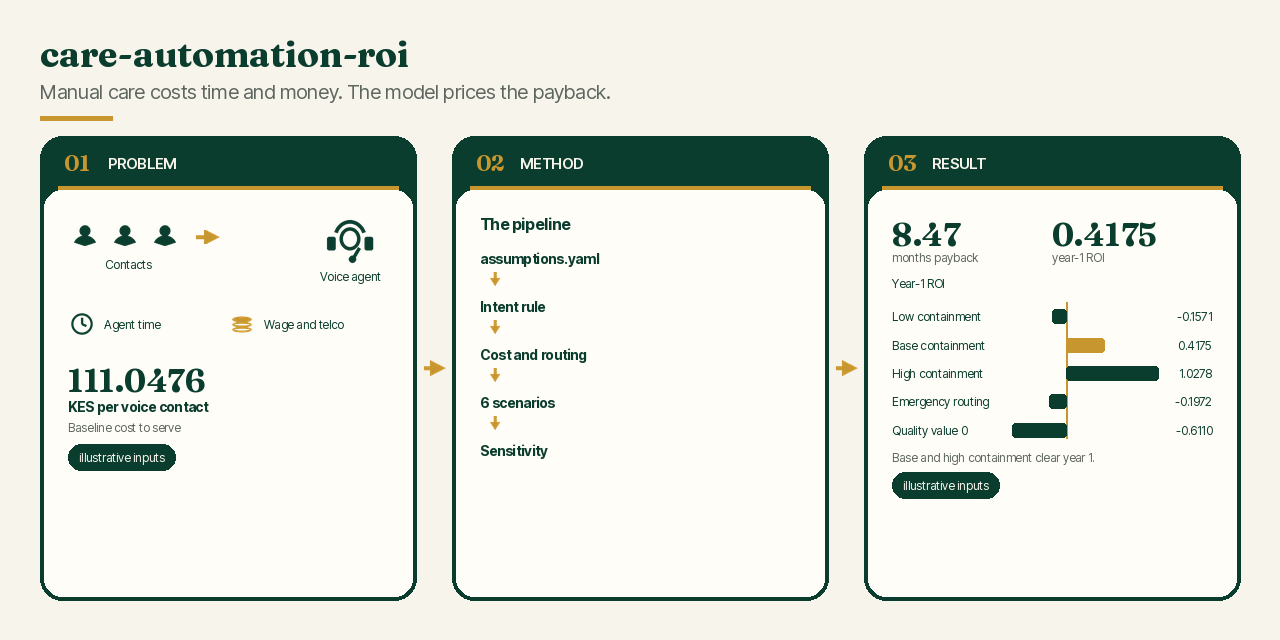Click the months payback caption

[935, 258]
